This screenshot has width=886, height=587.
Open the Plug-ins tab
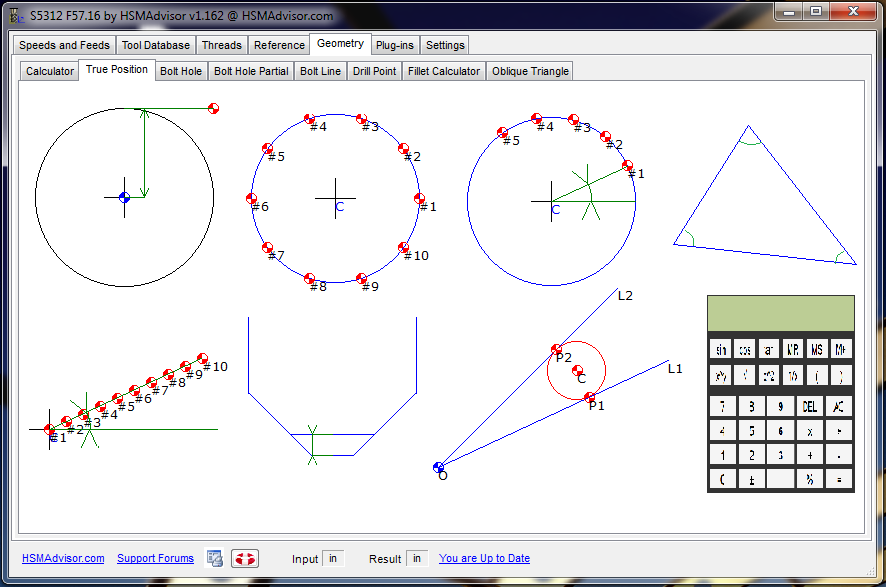point(394,44)
